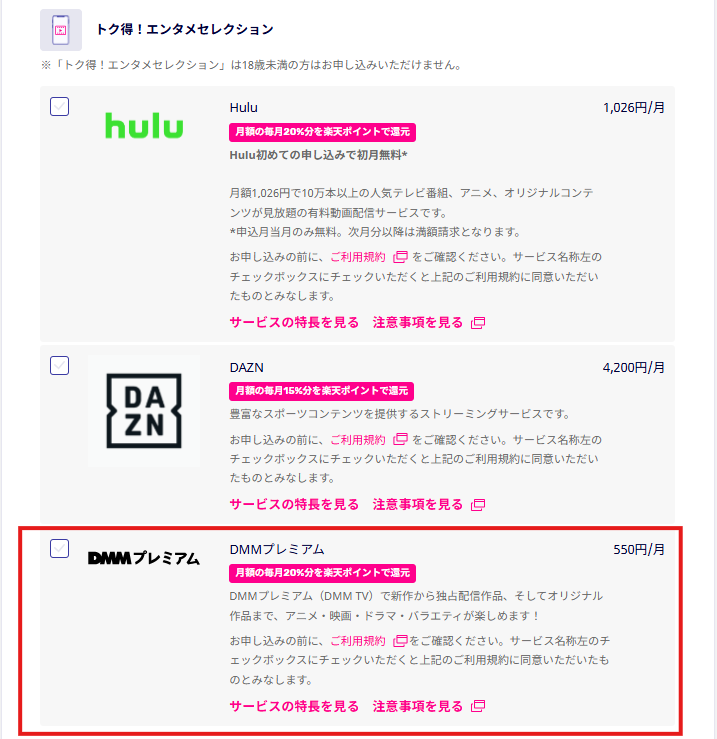
Task: Click external-window icon beside DMM ご利用規約
Action: click(400, 640)
